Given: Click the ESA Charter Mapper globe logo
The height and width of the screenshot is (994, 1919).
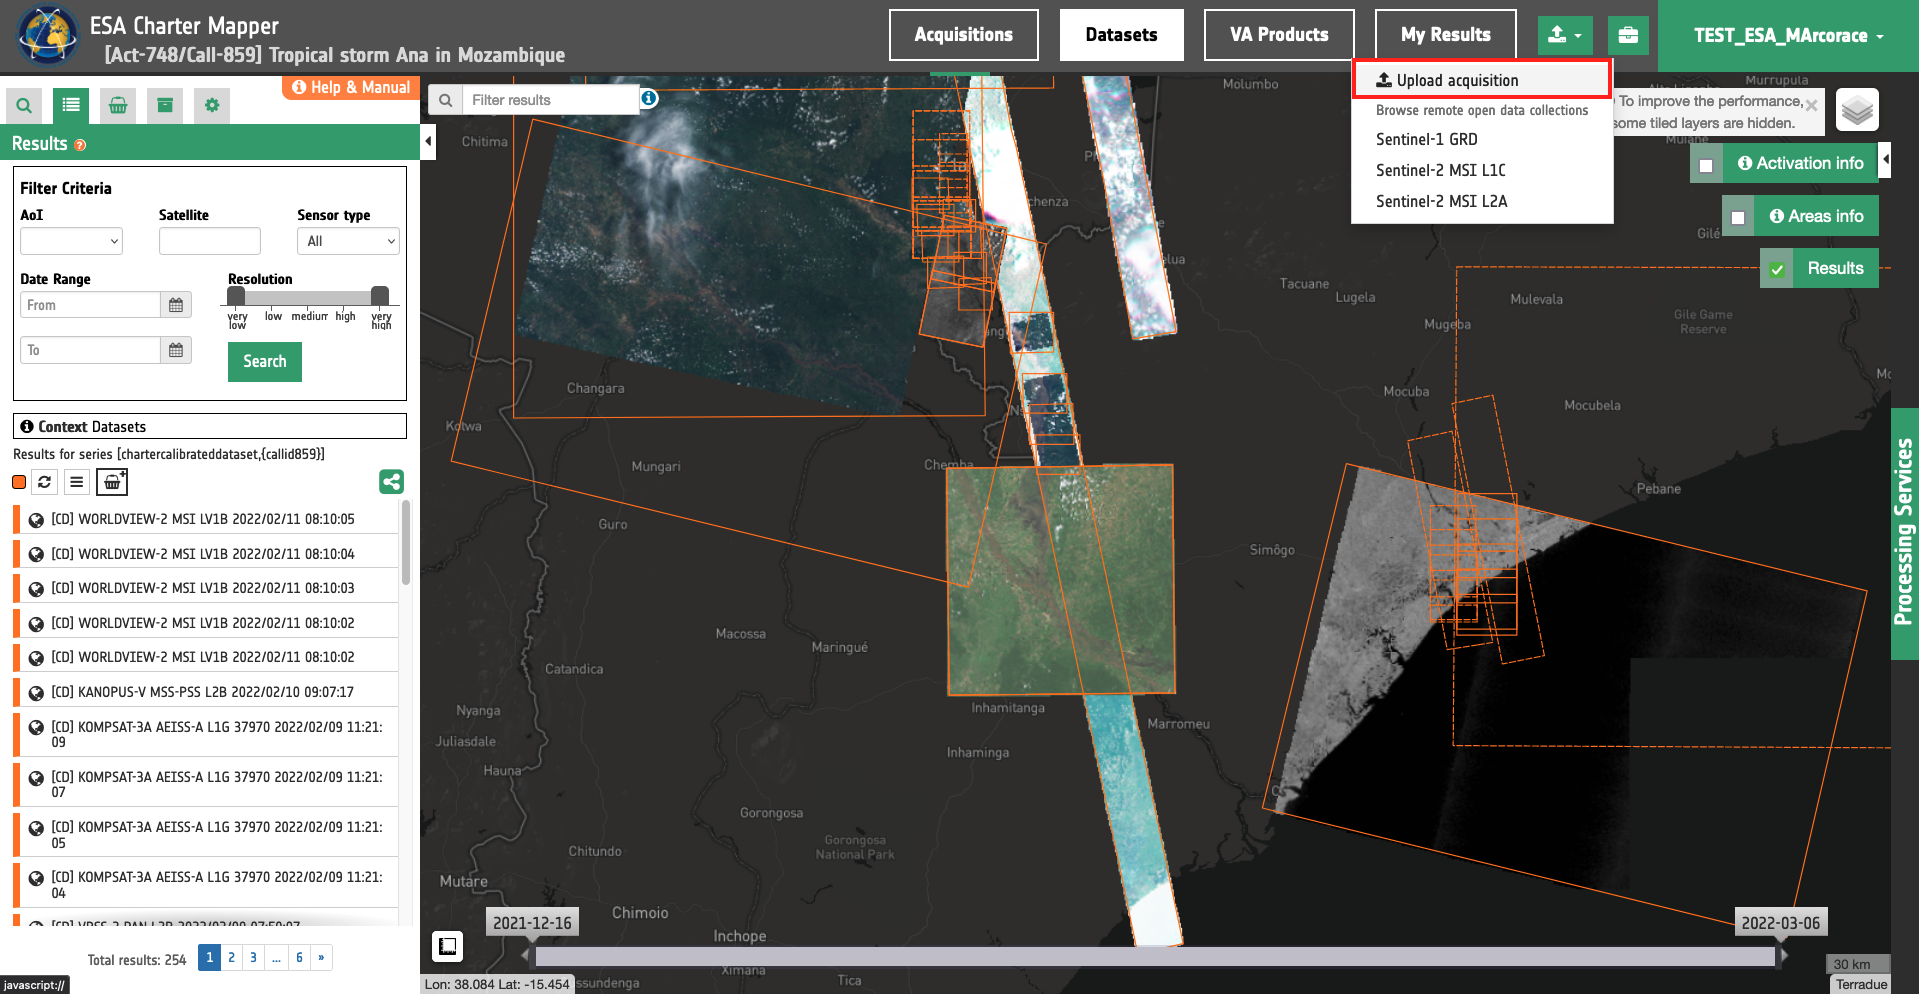Looking at the screenshot, I should tap(47, 35).
